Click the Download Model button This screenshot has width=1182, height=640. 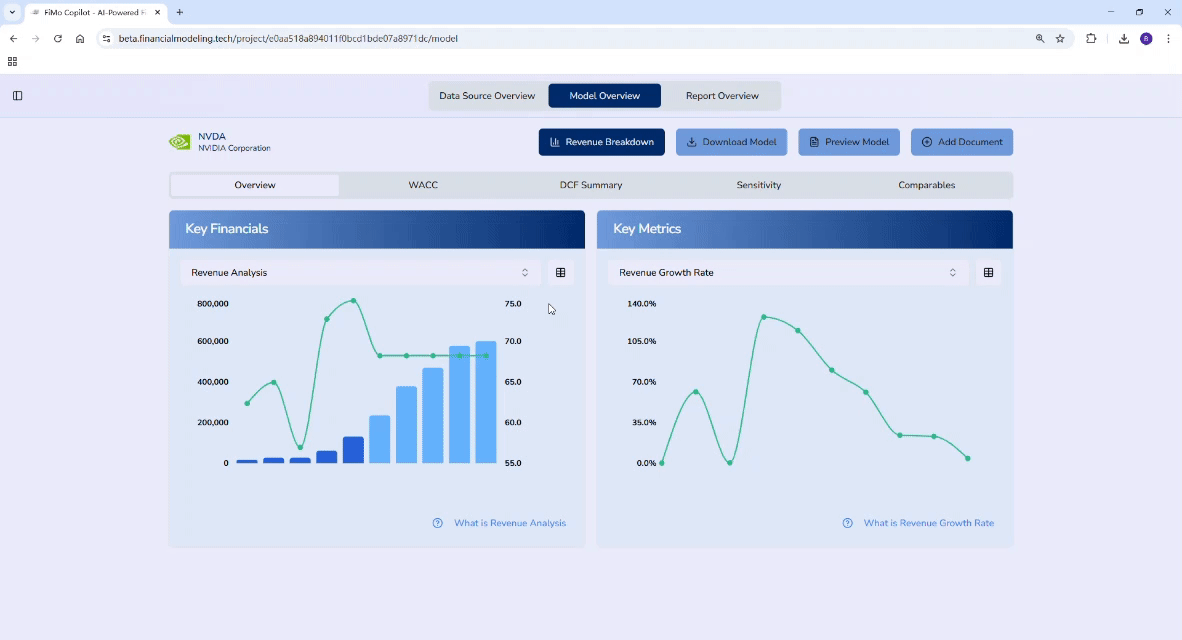tap(731, 142)
